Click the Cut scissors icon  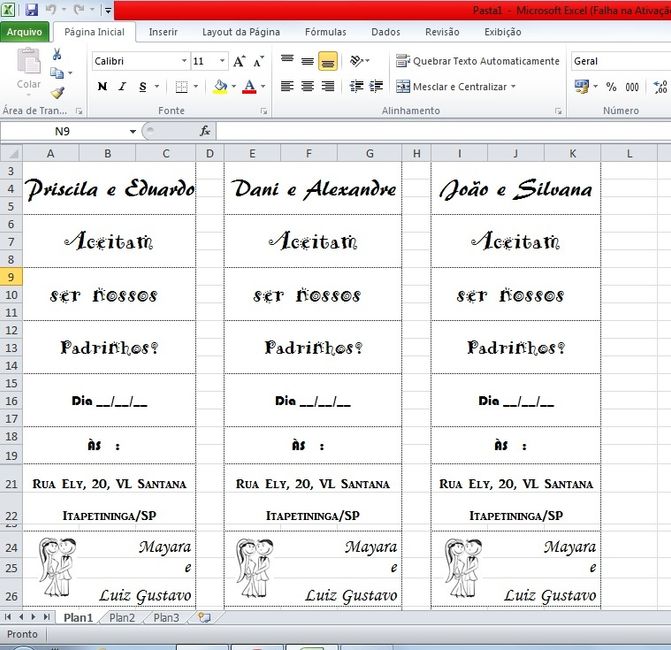point(57,54)
